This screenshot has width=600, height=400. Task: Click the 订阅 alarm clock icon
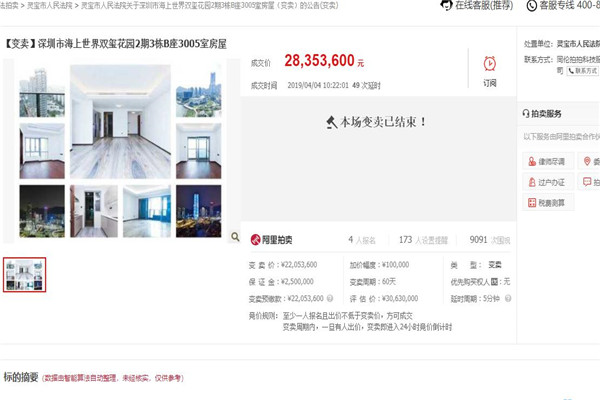click(x=489, y=64)
